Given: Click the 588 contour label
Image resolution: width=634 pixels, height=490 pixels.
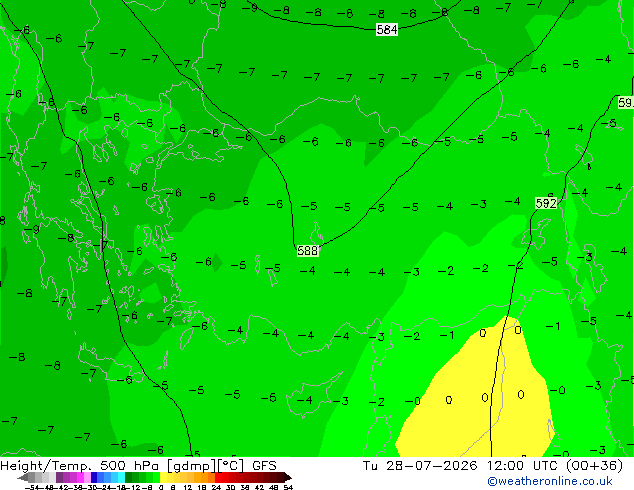Looking at the screenshot, I should pos(308,251).
